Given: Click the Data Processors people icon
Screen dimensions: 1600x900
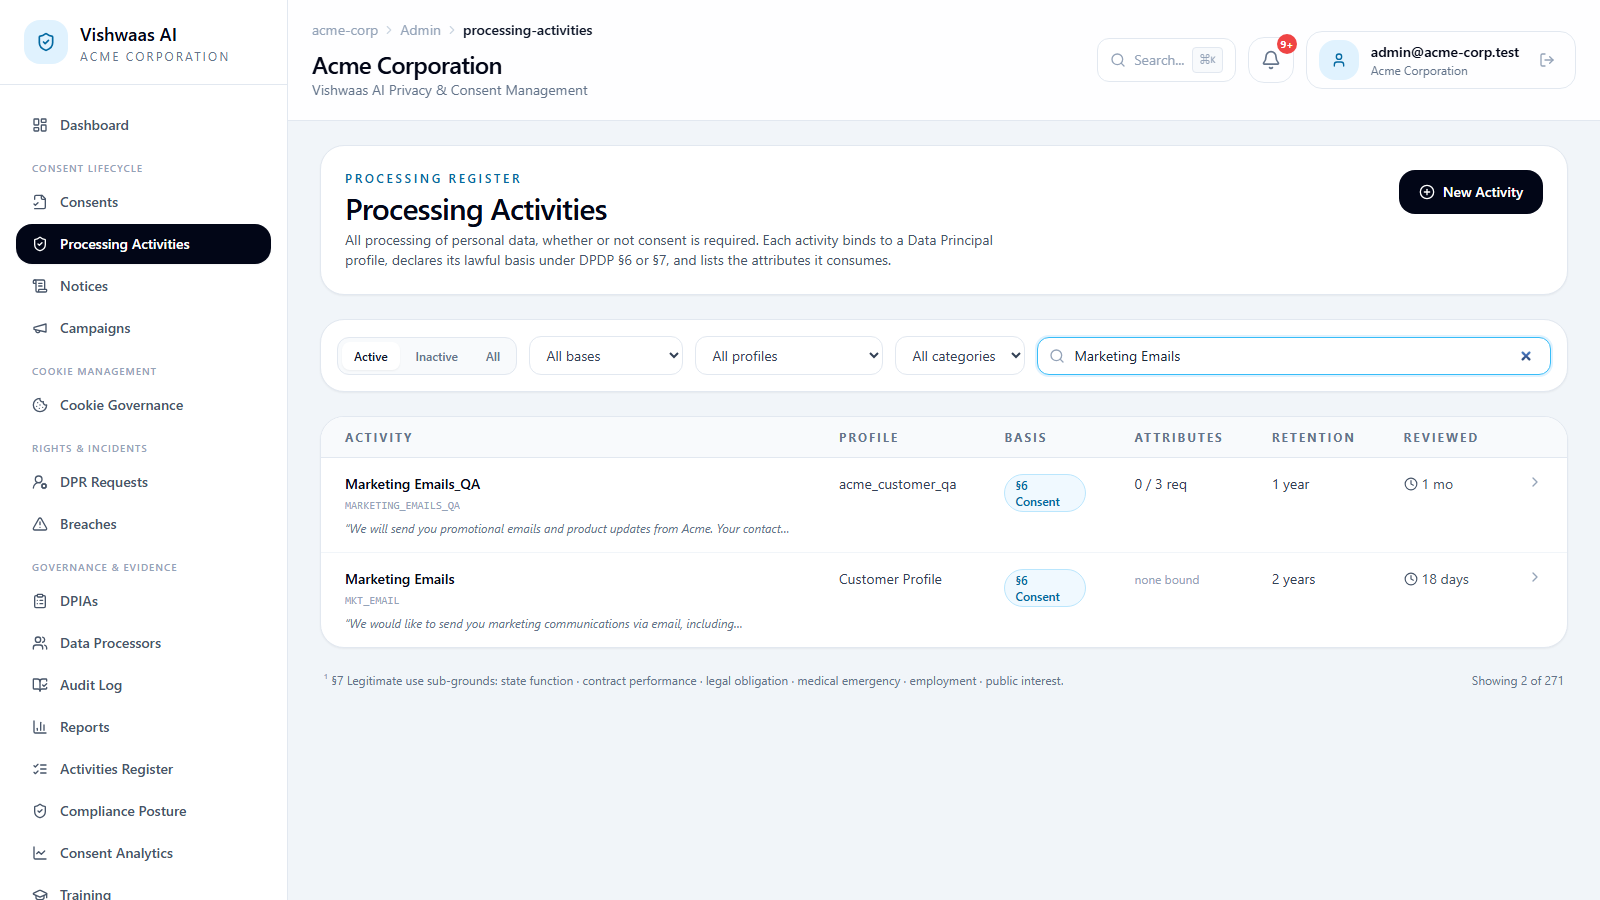Looking at the screenshot, I should pyautogui.click(x=40, y=643).
